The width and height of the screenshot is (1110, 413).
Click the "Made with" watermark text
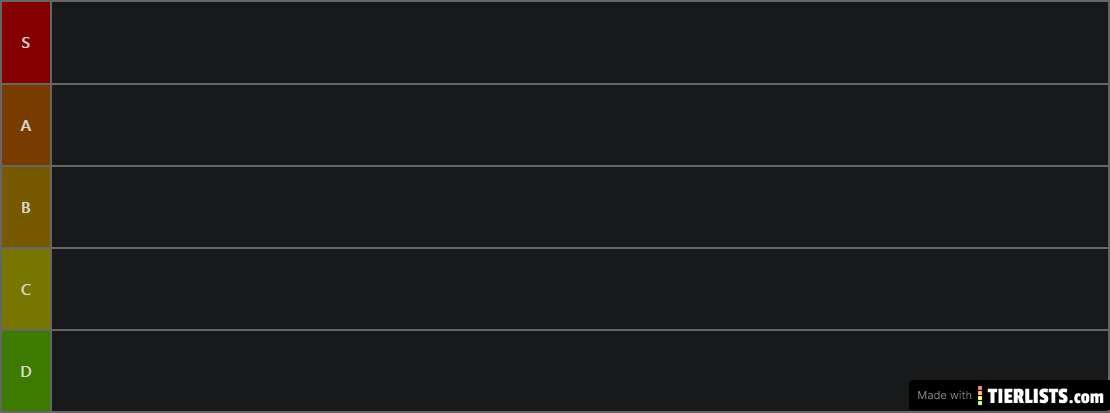[x=944, y=395]
